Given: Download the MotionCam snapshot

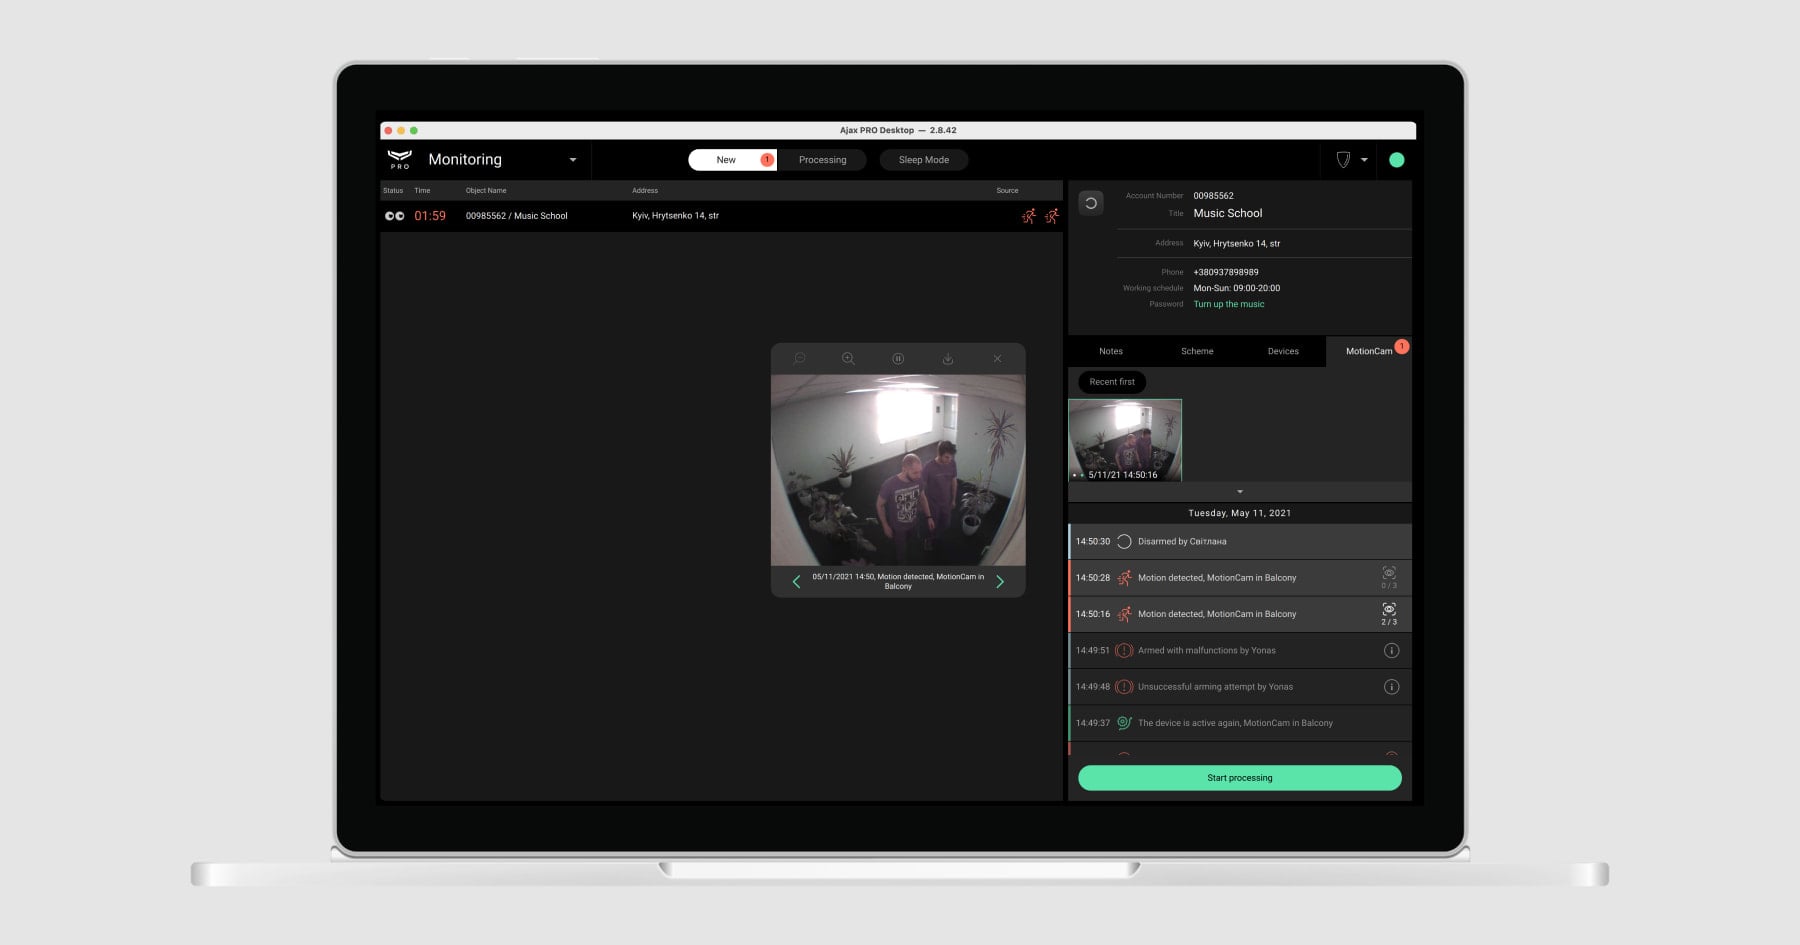Looking at the screenshot, I should [947, 359].
